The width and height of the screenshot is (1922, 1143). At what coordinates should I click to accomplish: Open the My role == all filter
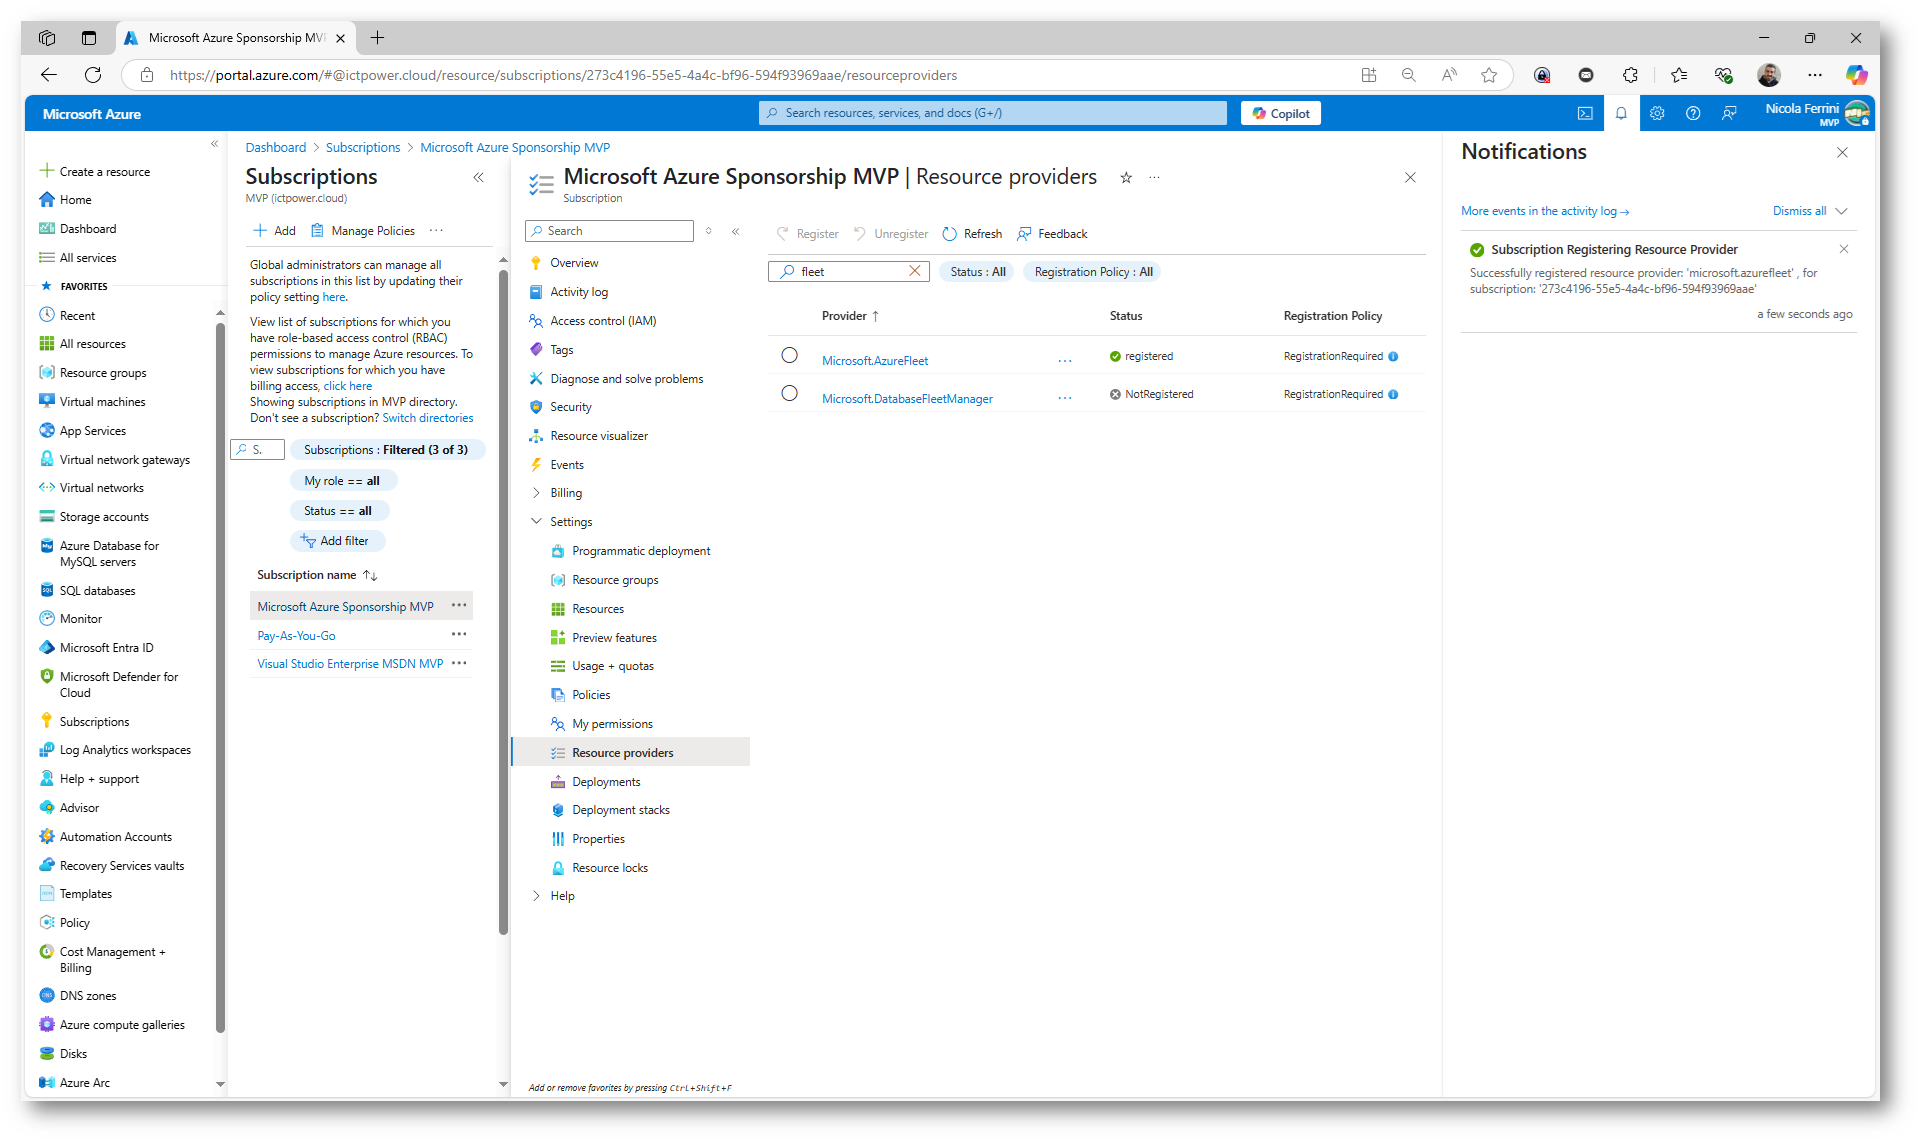click(x=342, y=481)
